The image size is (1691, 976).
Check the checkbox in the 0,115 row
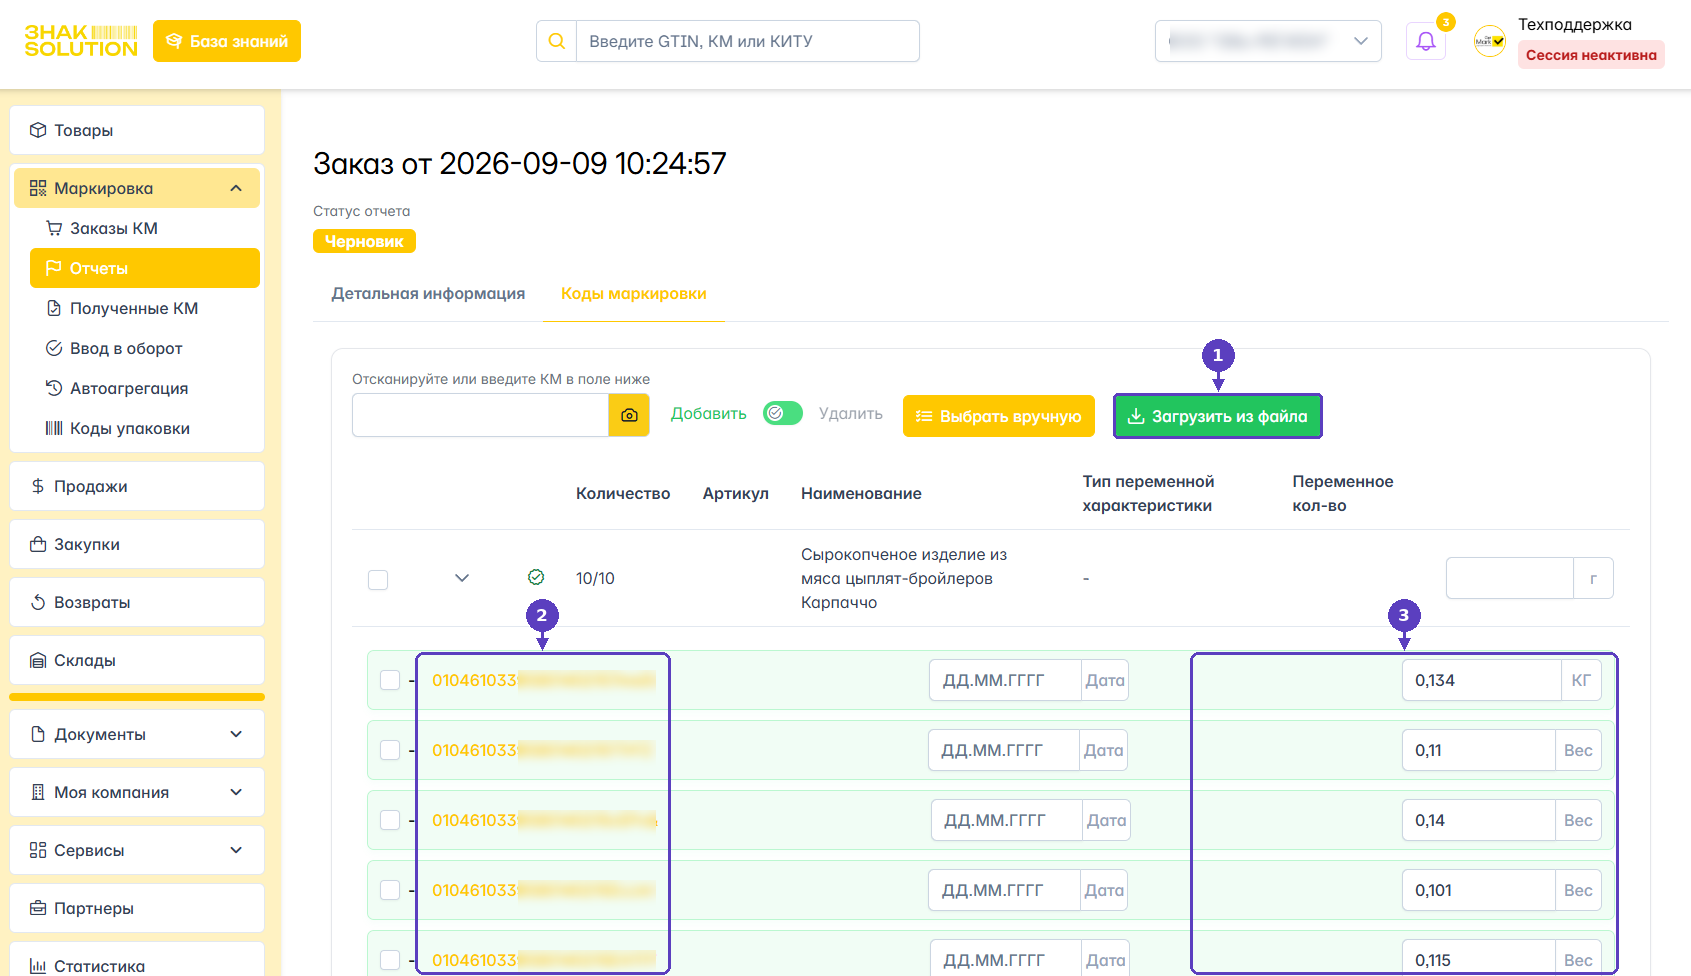390,960
